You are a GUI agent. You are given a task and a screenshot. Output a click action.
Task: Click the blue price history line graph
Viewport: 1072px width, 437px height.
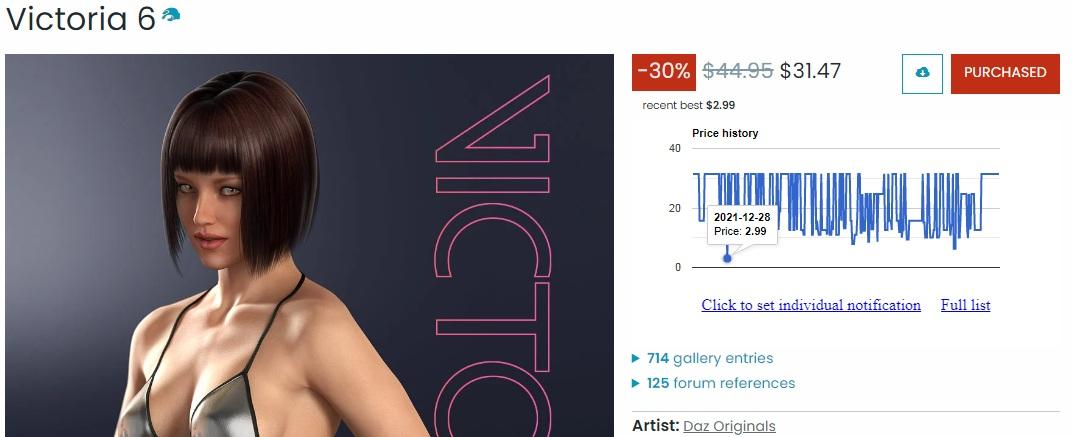coord(846,208)
